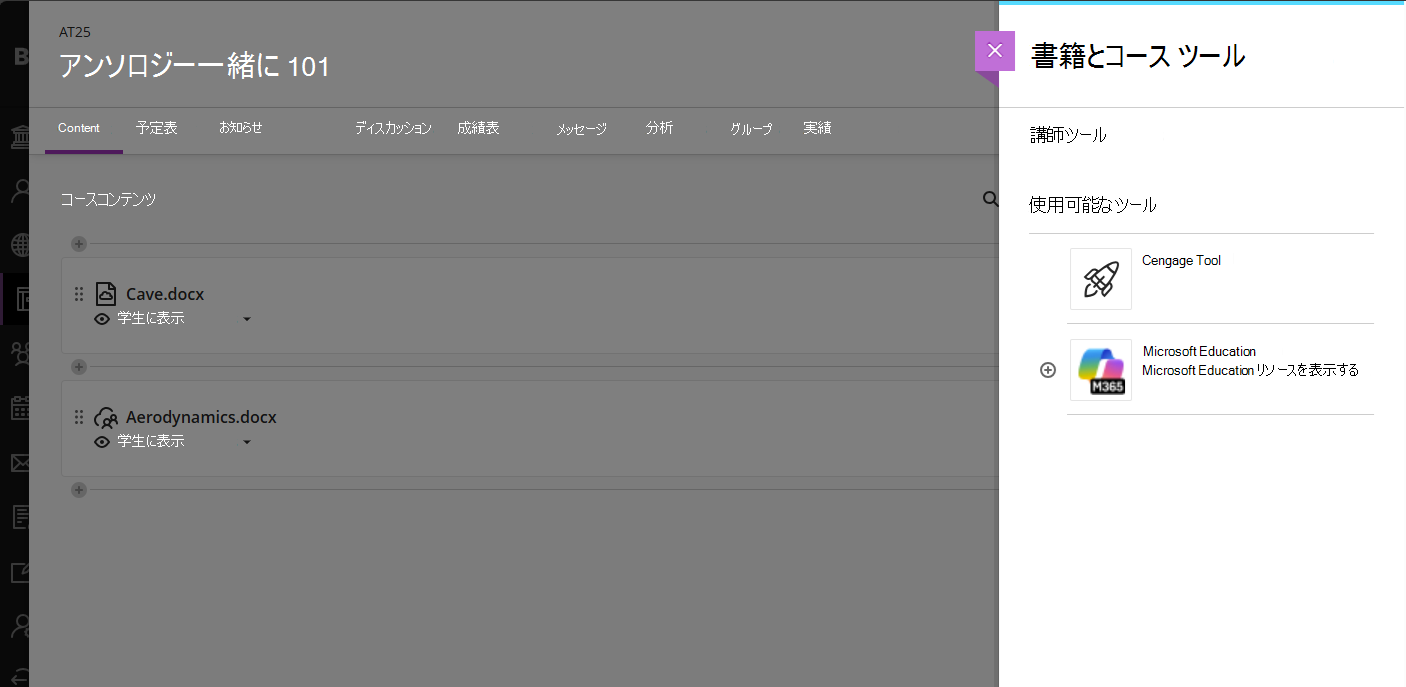Open the お知らせ tab
This screenshot has width=1406, height=687.
(241, 128)
